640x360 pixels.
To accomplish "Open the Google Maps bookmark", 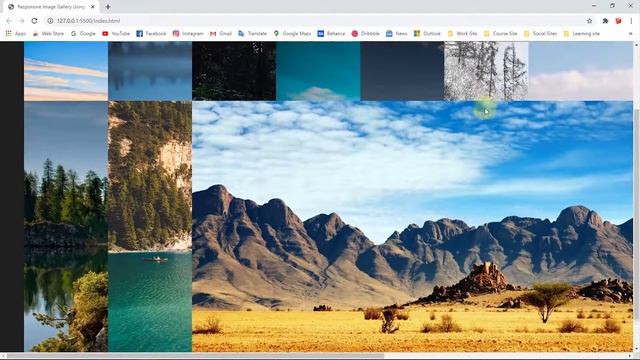I will point(292,33).
